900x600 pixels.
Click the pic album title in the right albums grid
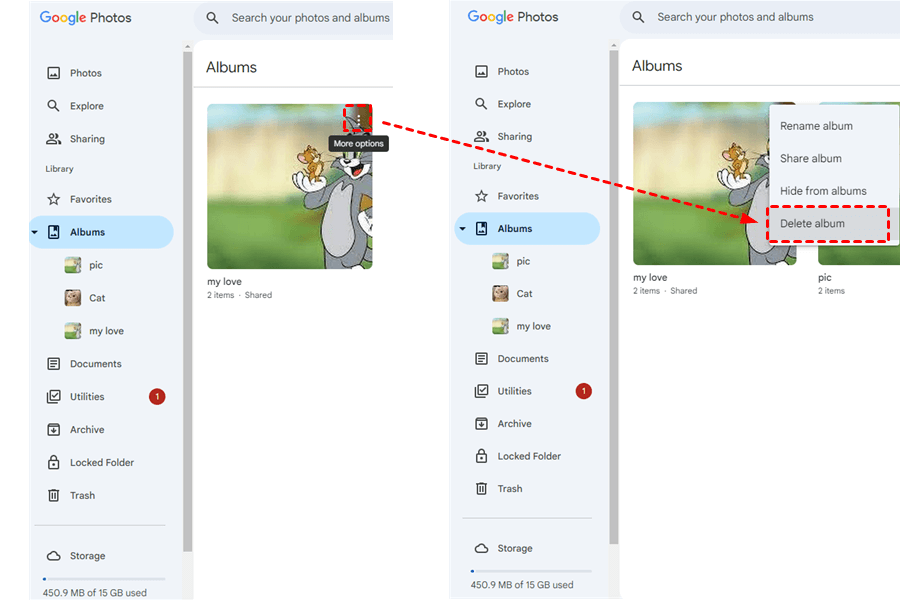point(824,277)
